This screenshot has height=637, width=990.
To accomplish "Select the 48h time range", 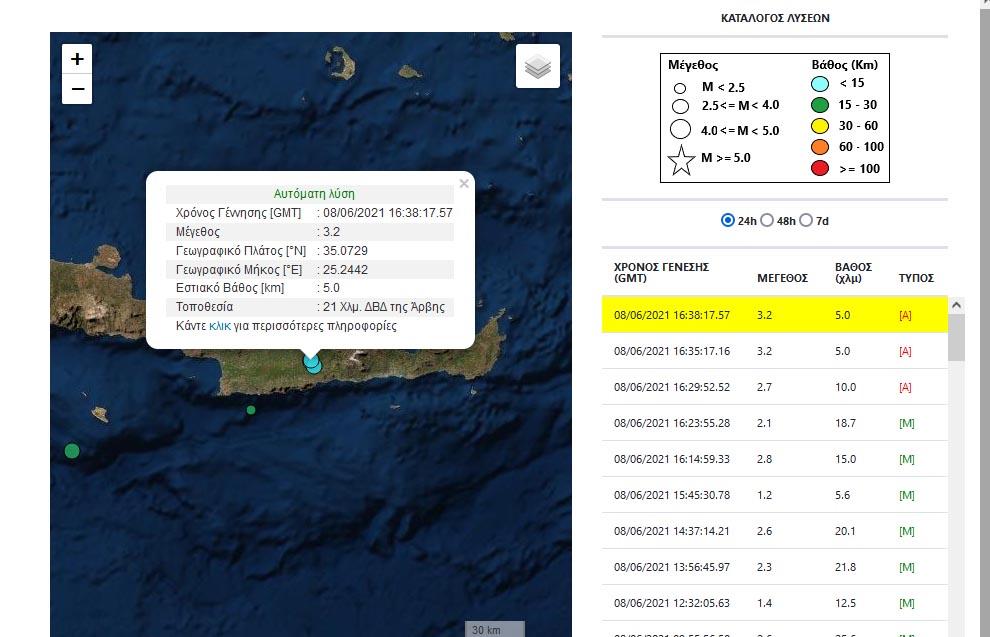I will click(768, 220).
